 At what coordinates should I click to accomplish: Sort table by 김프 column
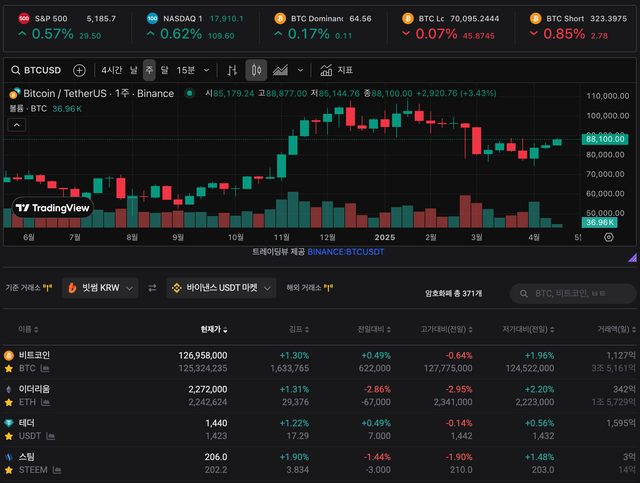[x=299, y=329]
